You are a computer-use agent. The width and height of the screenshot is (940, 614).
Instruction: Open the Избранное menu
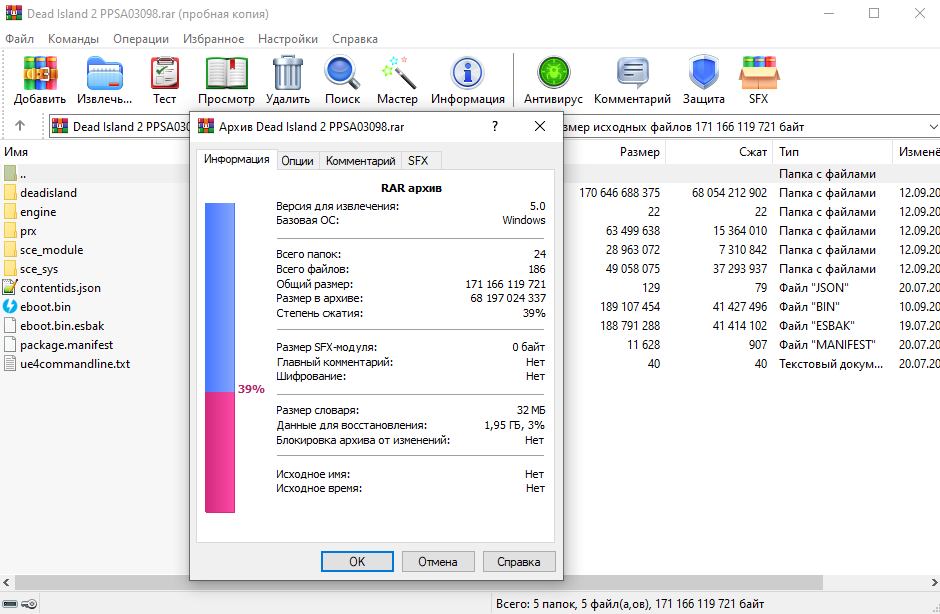click(213, 39)
